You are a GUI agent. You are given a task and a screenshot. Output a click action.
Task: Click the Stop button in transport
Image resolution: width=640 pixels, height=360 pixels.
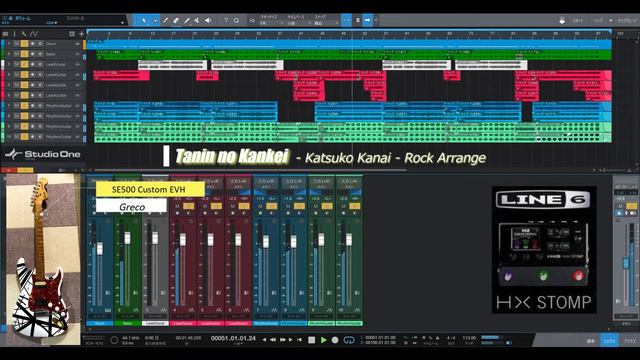pos(311,340)
